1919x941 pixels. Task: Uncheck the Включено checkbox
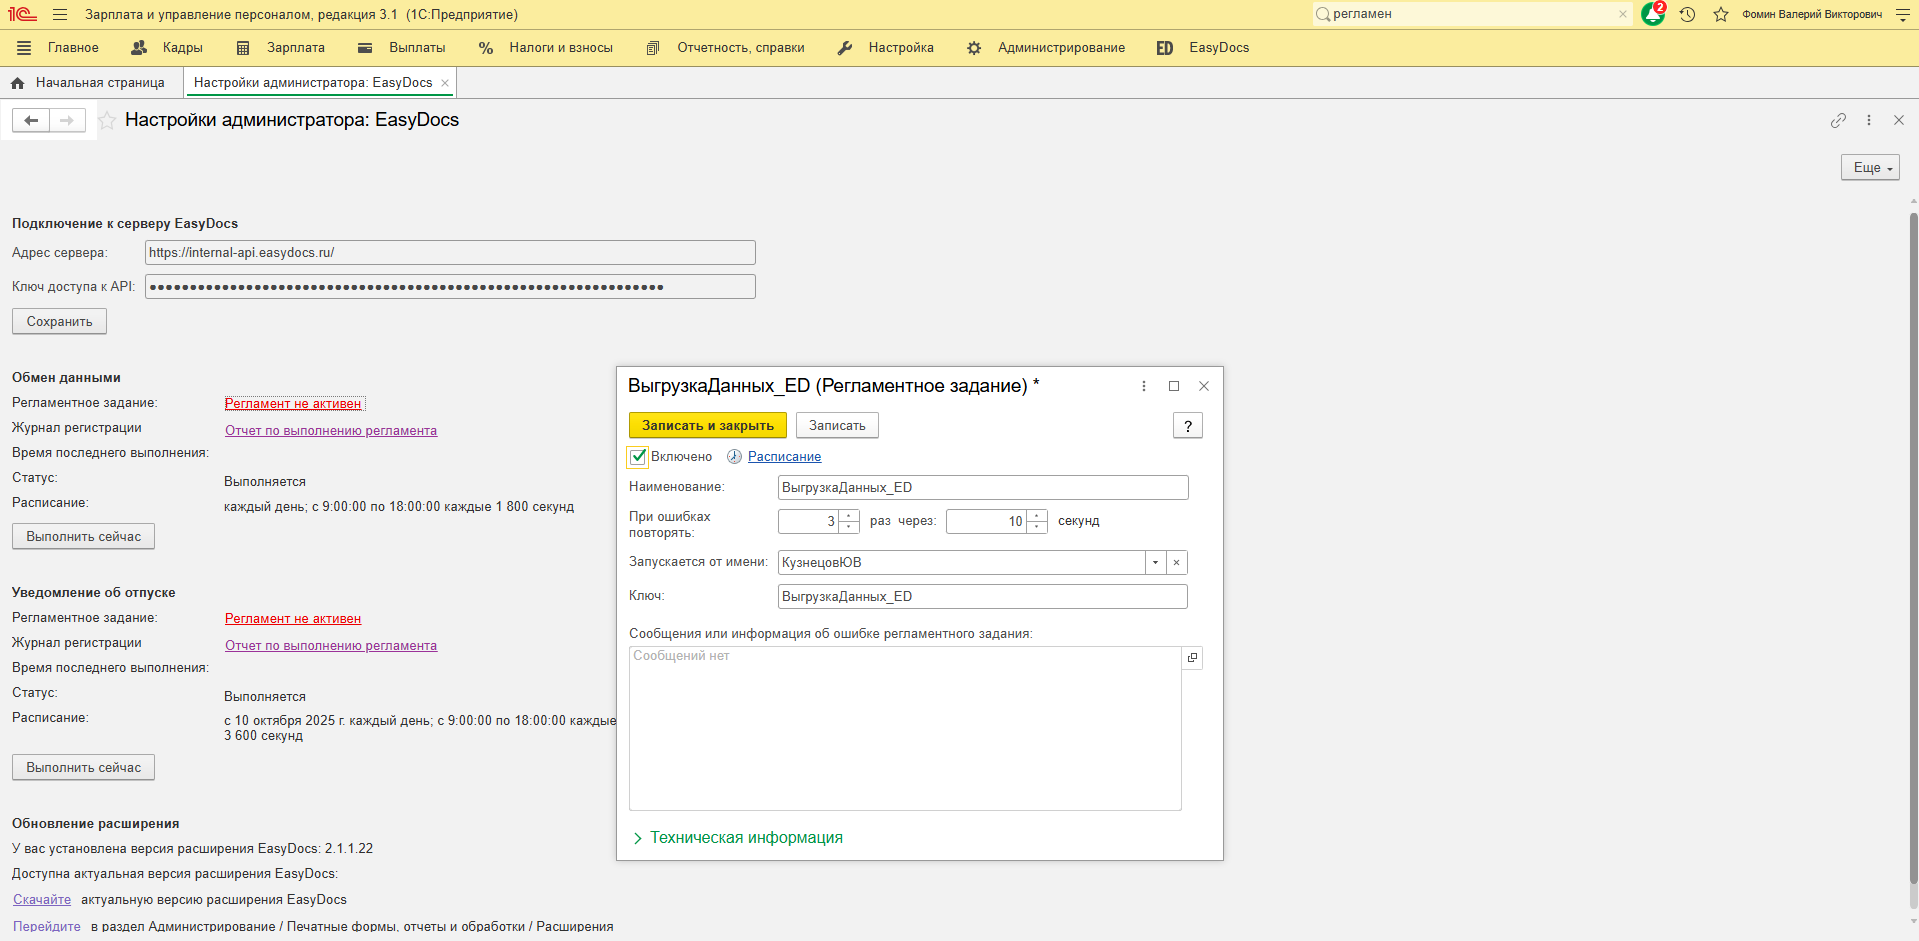tap(638, 457)
